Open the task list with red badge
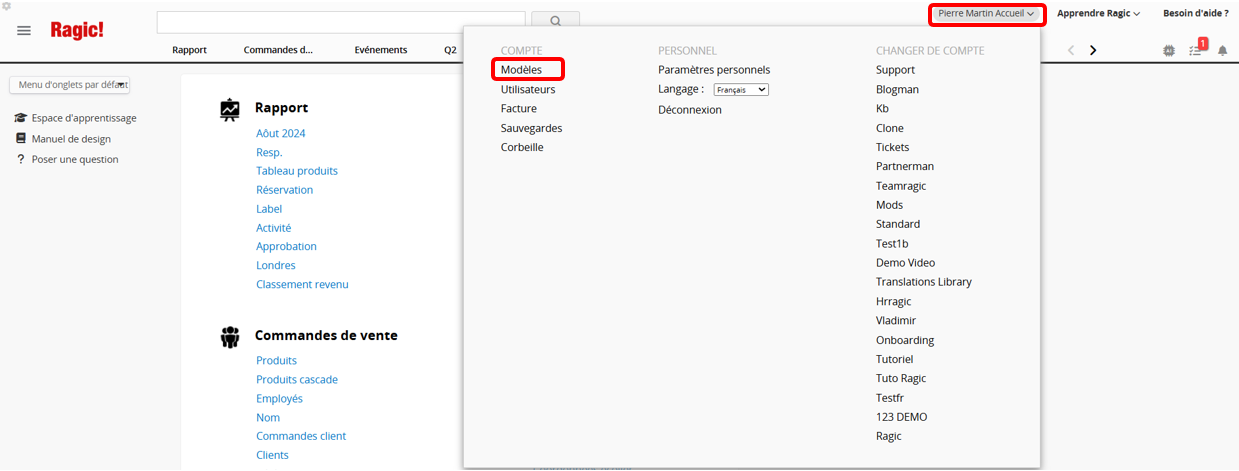 point(1196,50)
